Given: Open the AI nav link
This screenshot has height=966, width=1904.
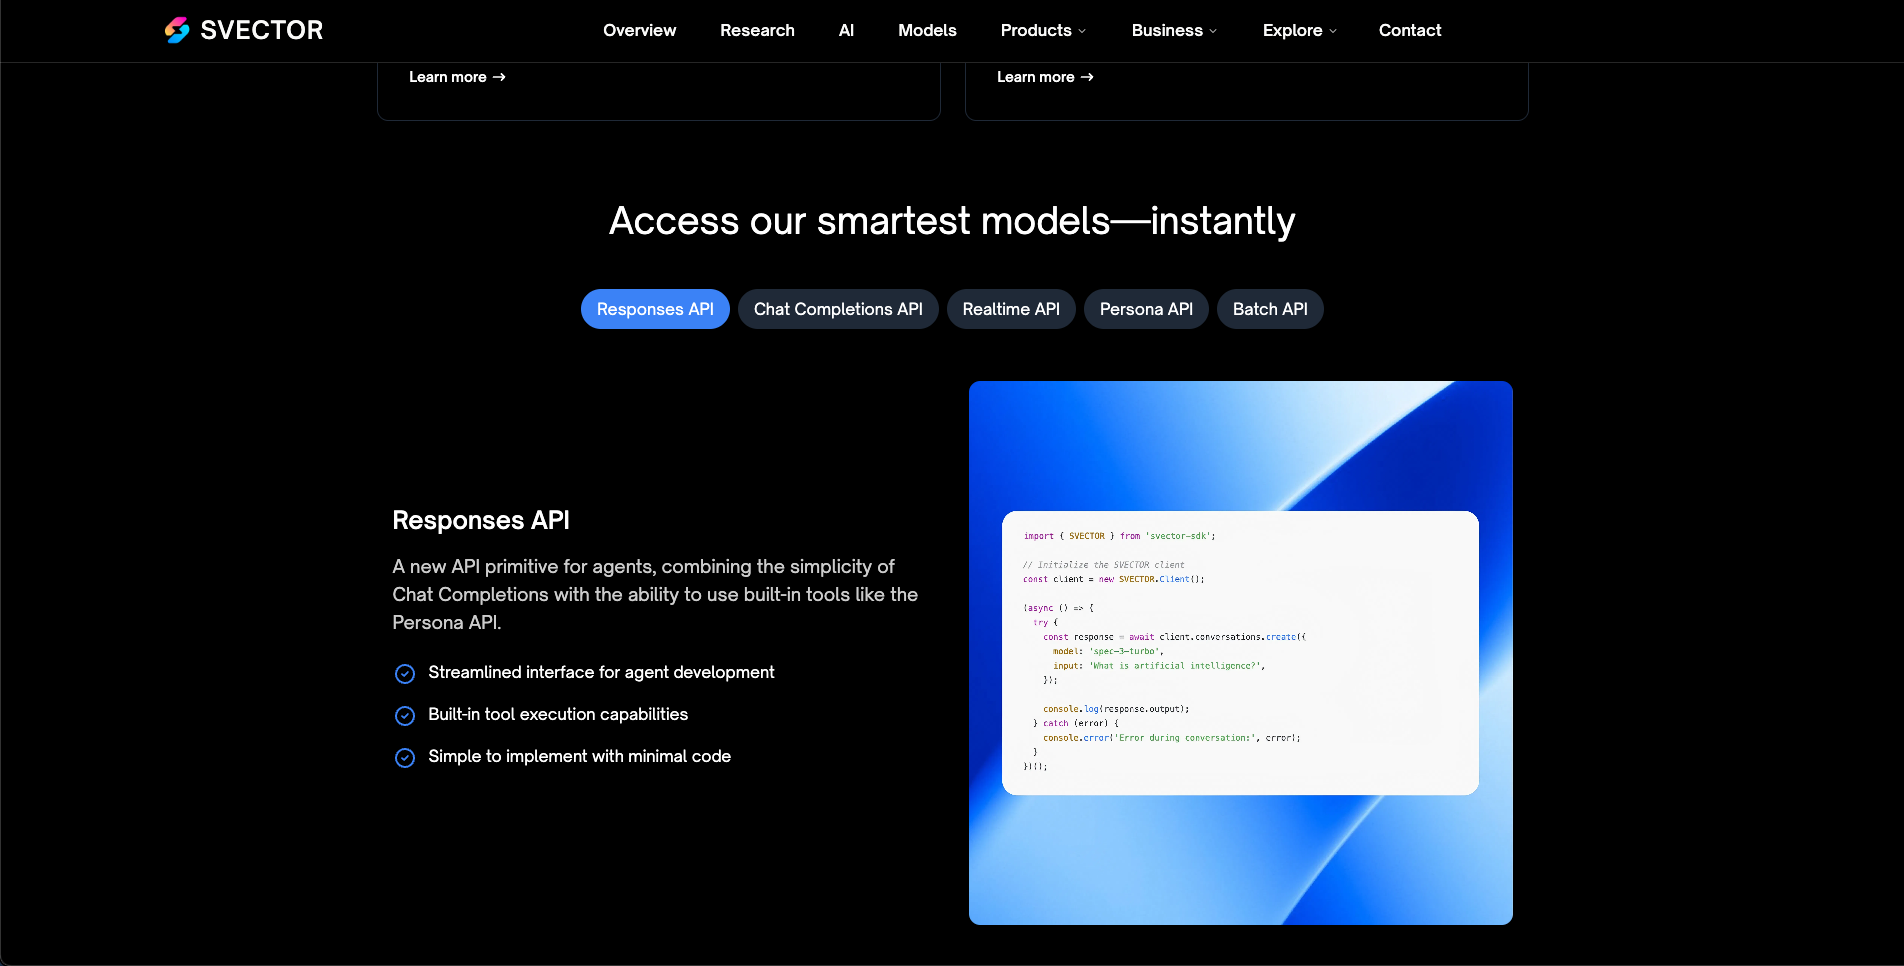Looking at the screenshot, I should pos(846,30).
